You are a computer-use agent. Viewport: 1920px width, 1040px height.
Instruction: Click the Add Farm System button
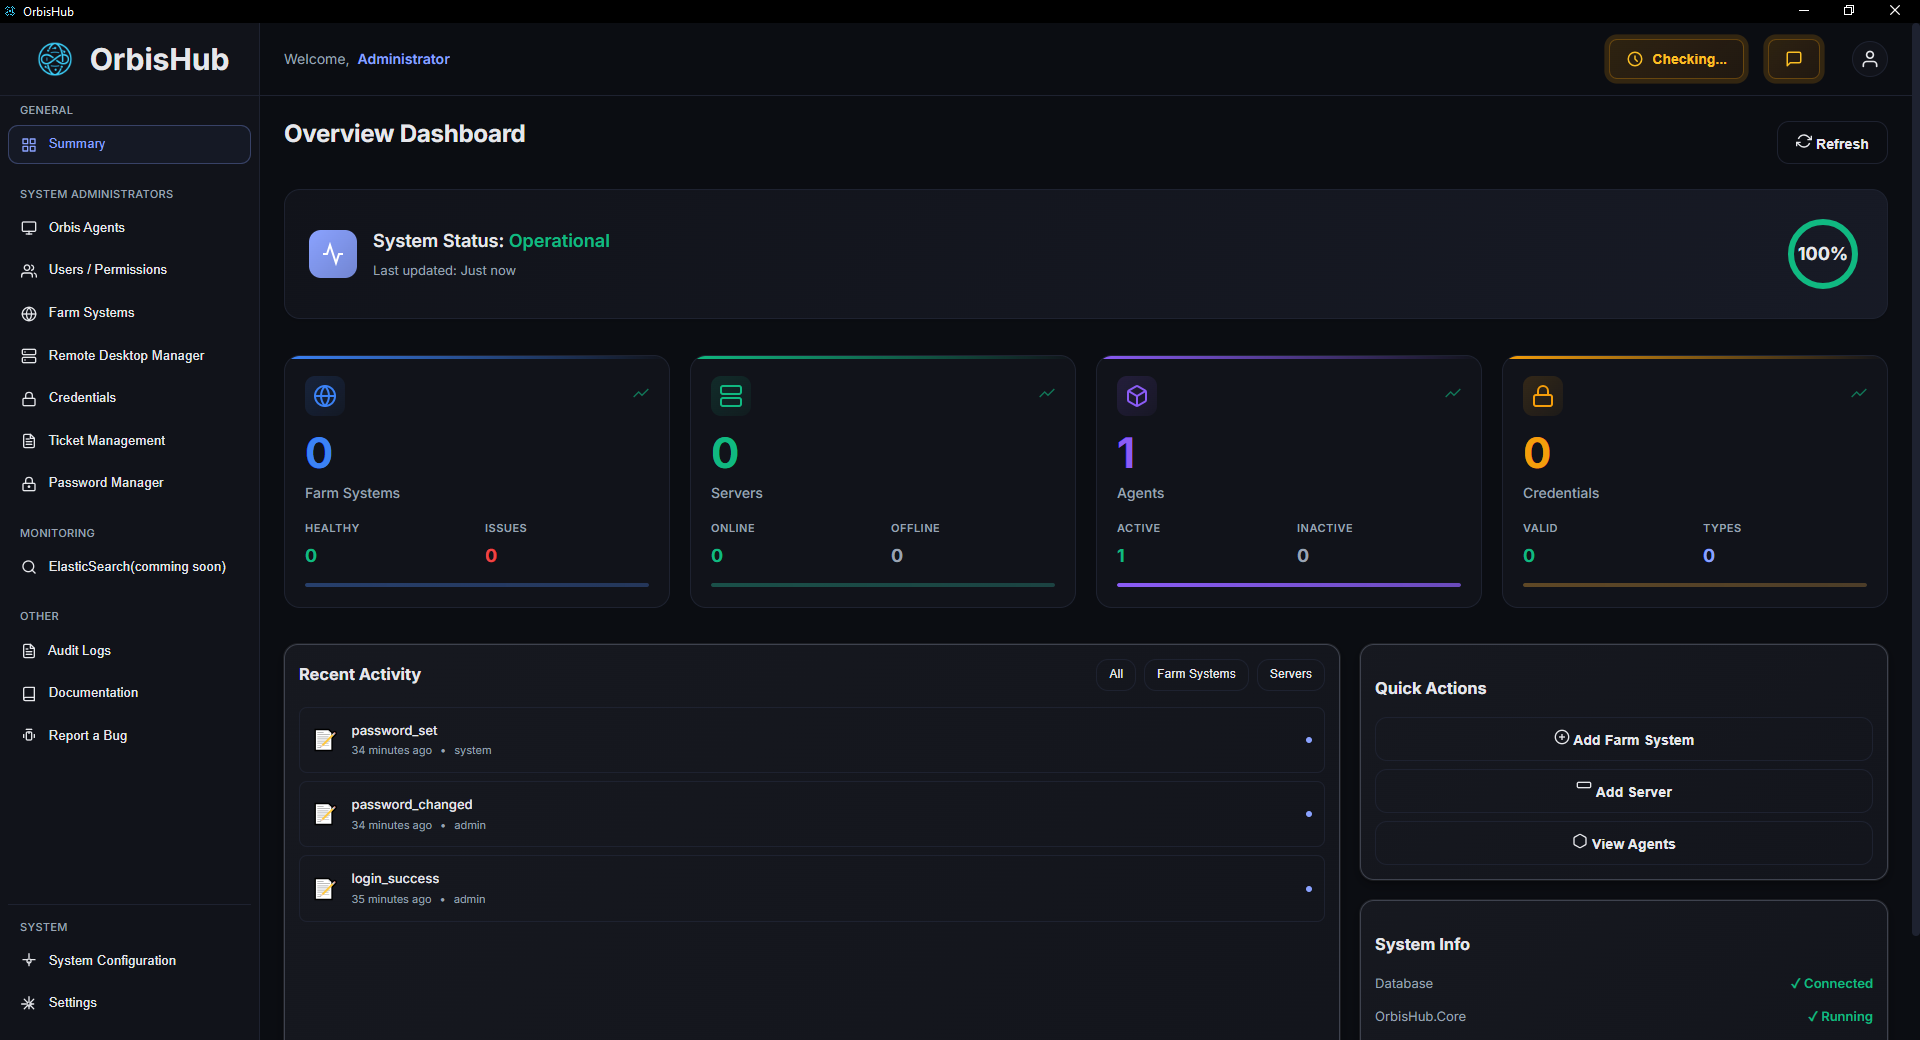(x=1622, y=739)
